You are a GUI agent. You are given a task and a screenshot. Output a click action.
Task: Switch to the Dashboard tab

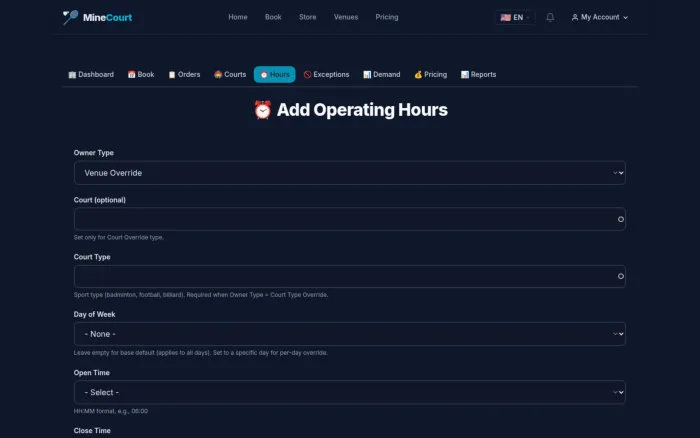91,75
